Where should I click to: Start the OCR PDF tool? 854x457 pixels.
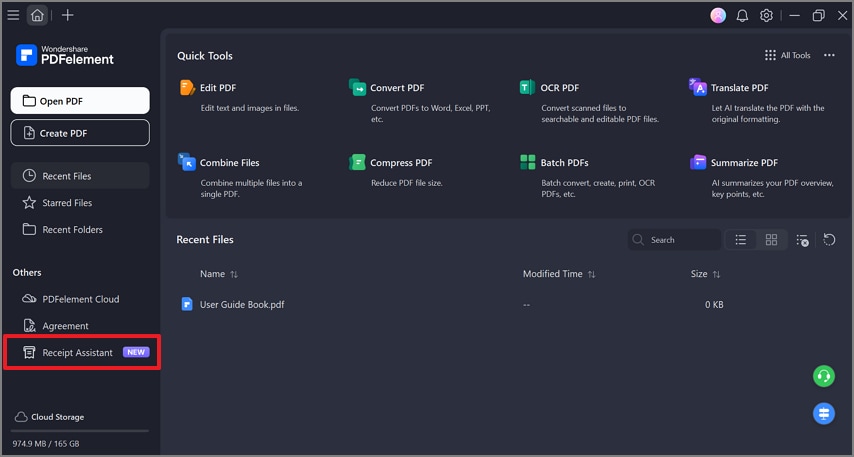coord(559,88)
